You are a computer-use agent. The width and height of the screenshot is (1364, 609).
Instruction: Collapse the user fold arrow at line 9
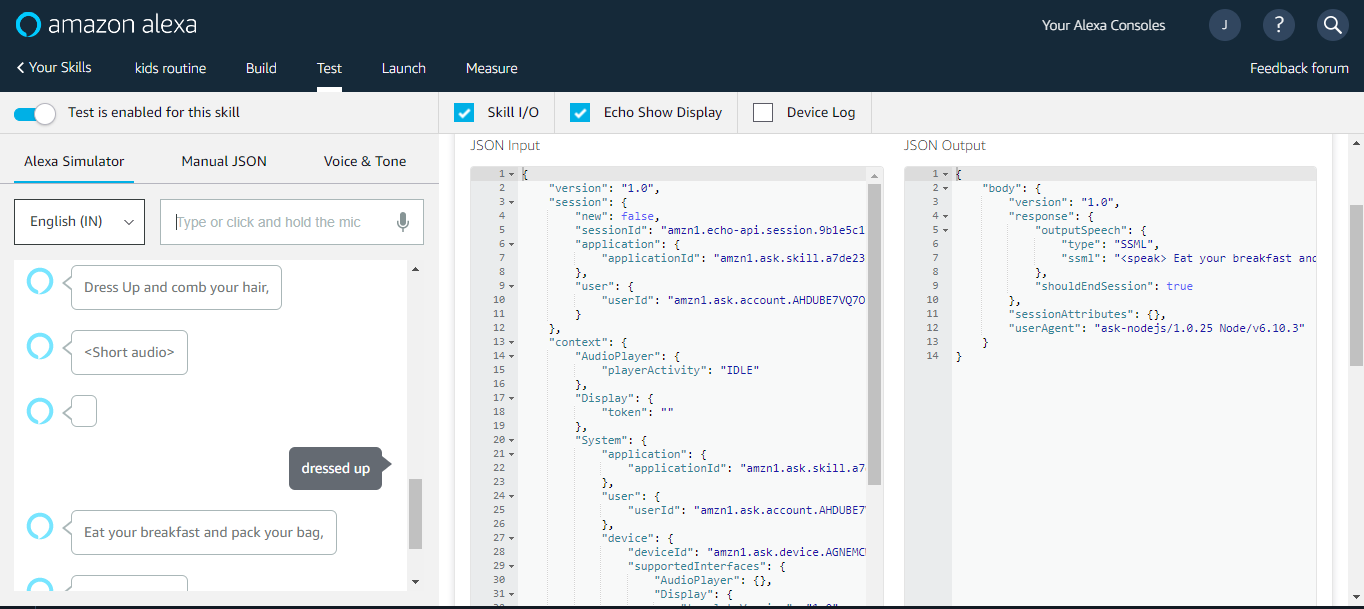point(513,286)
